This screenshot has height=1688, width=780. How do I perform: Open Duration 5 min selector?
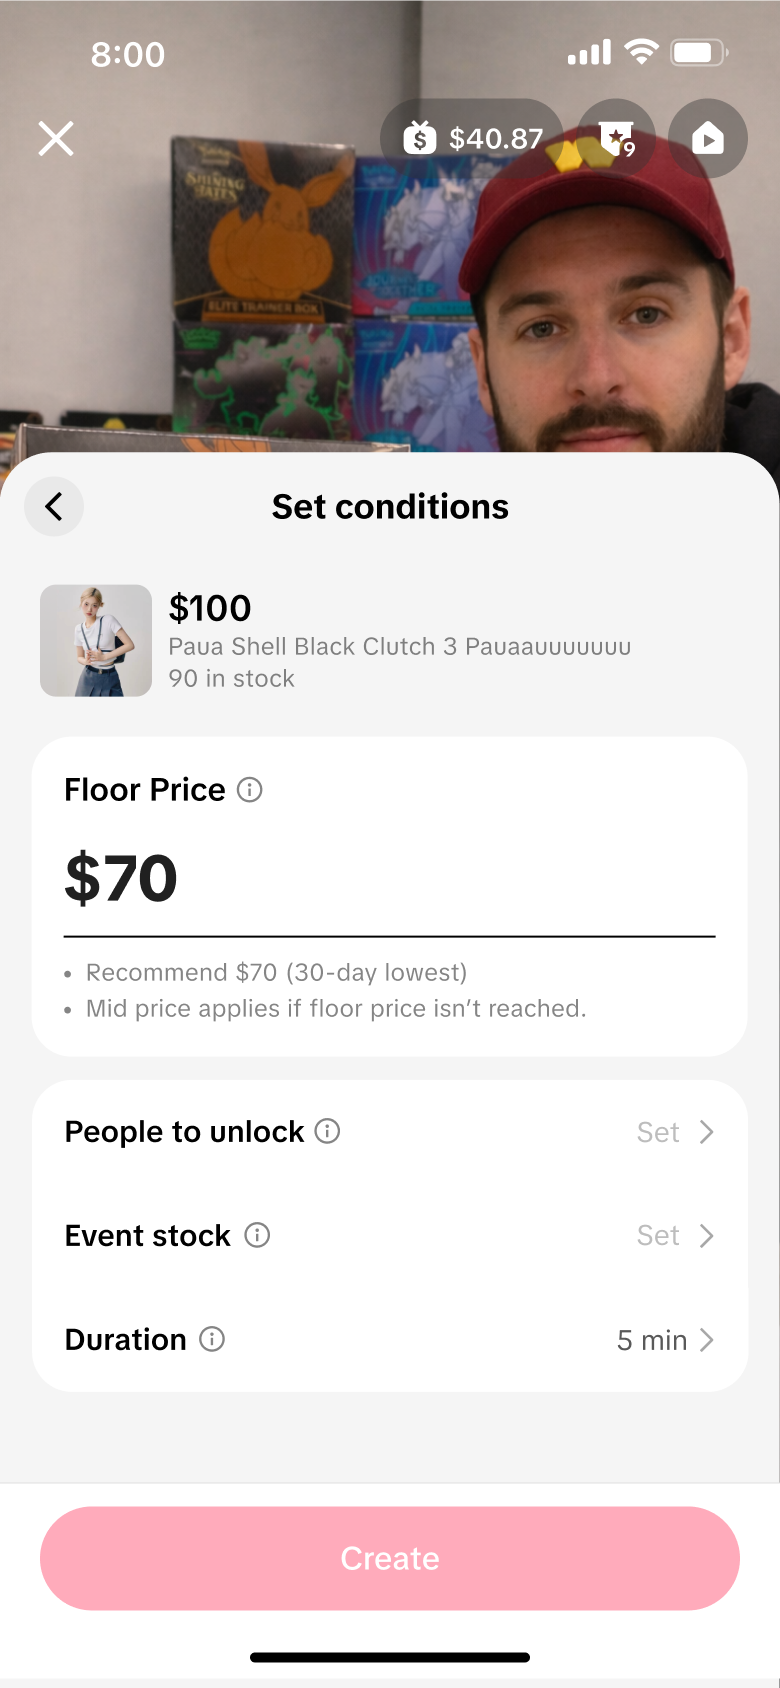pos(666,1340)
